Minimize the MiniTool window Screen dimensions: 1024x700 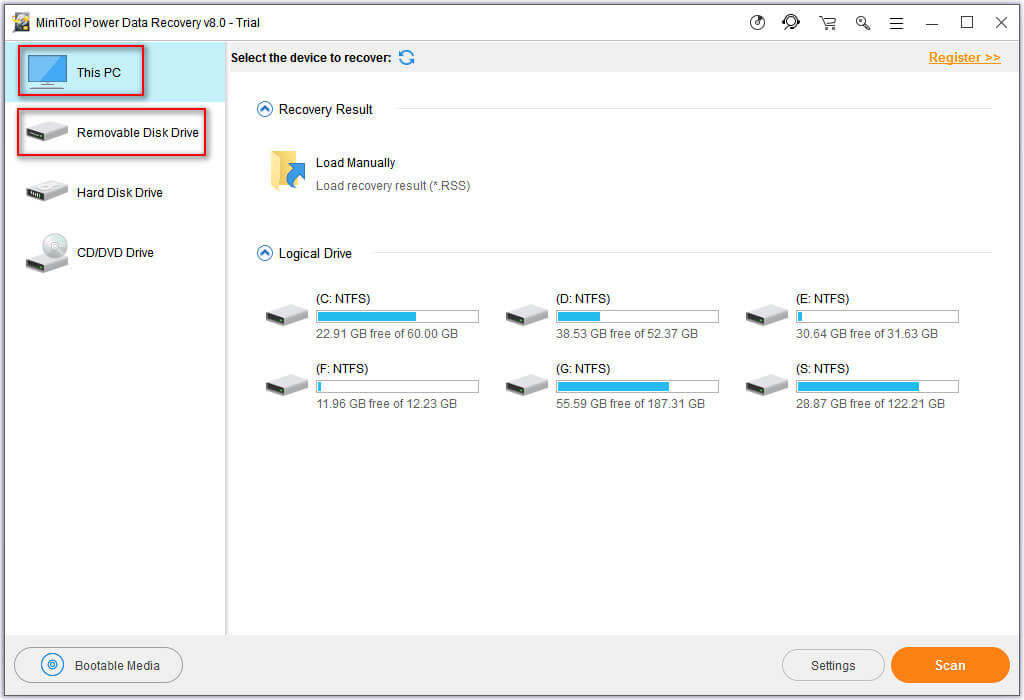(x=932, y=24)
